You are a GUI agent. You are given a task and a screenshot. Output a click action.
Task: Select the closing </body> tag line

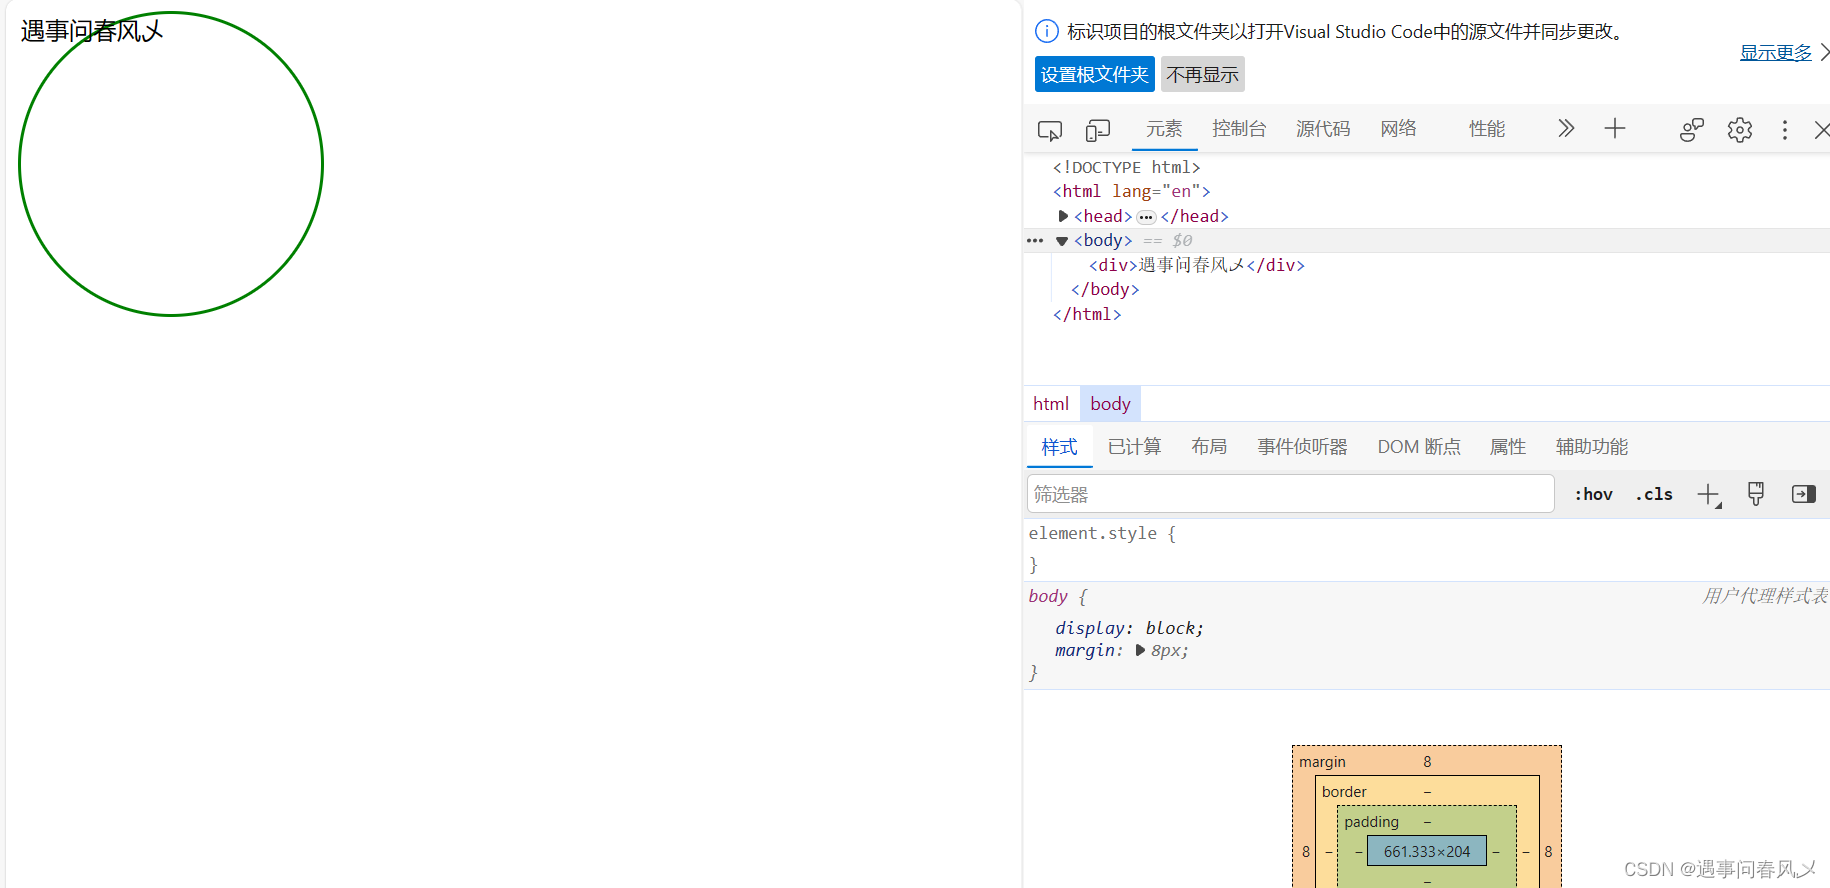coord(1105,289)
